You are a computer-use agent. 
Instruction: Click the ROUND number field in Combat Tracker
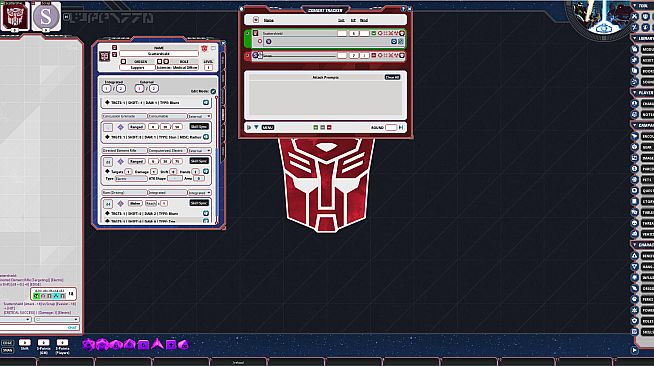(x=391, y=127)
